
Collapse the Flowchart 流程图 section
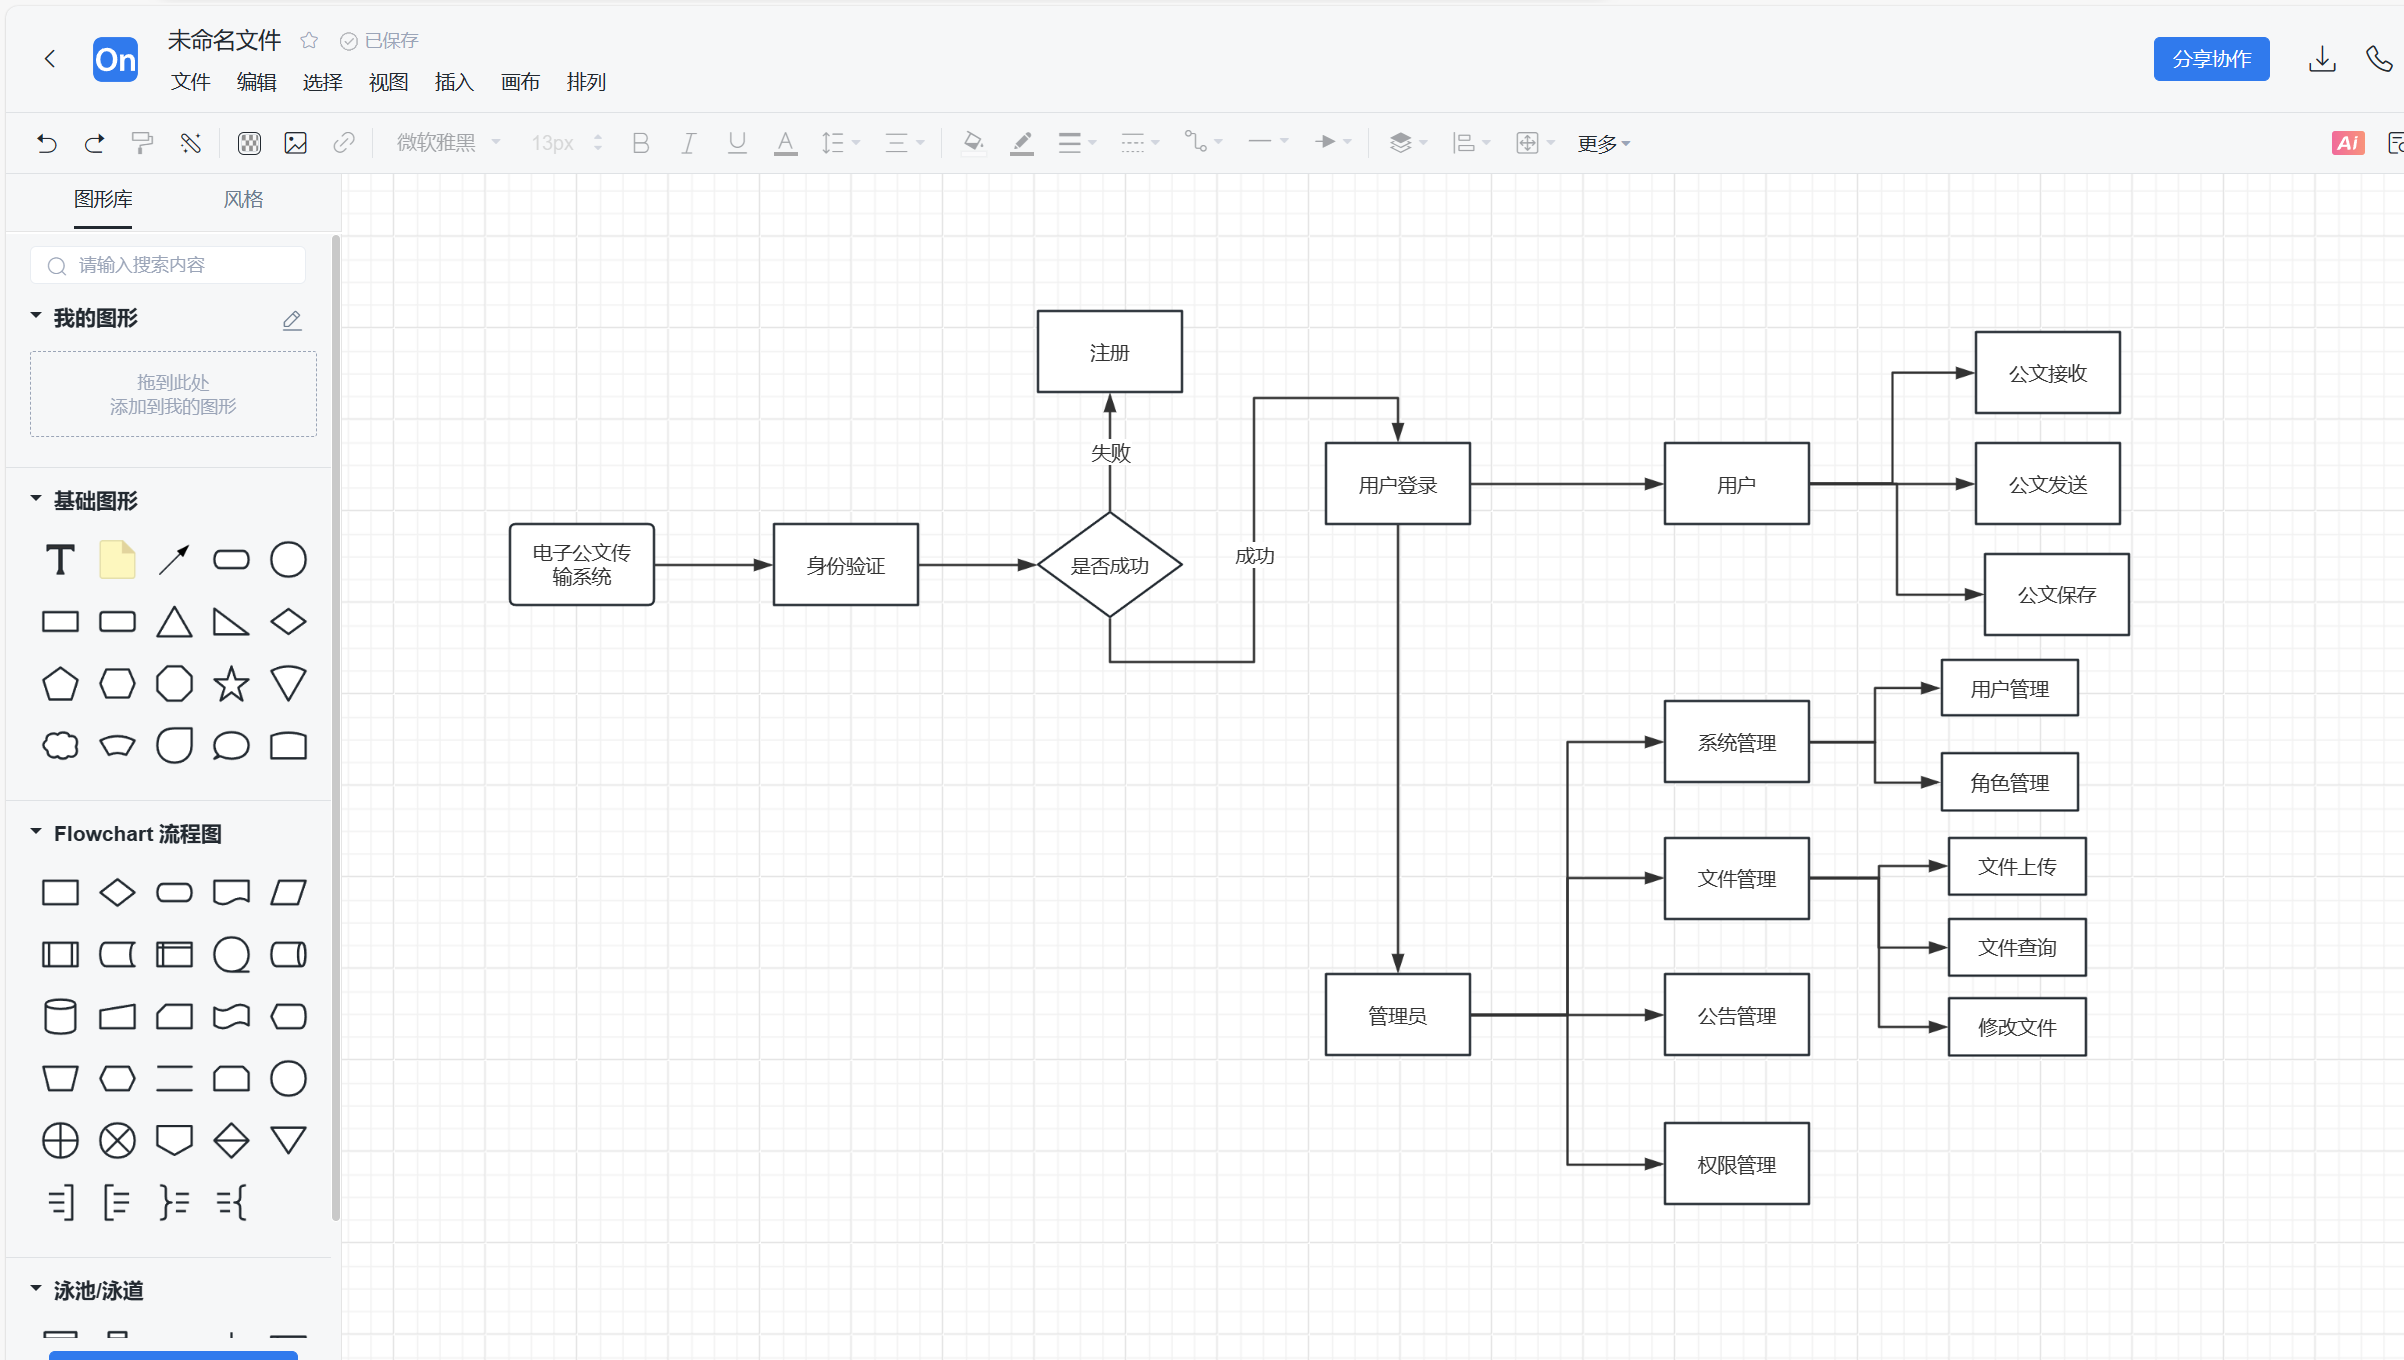[x=36, y=832]
